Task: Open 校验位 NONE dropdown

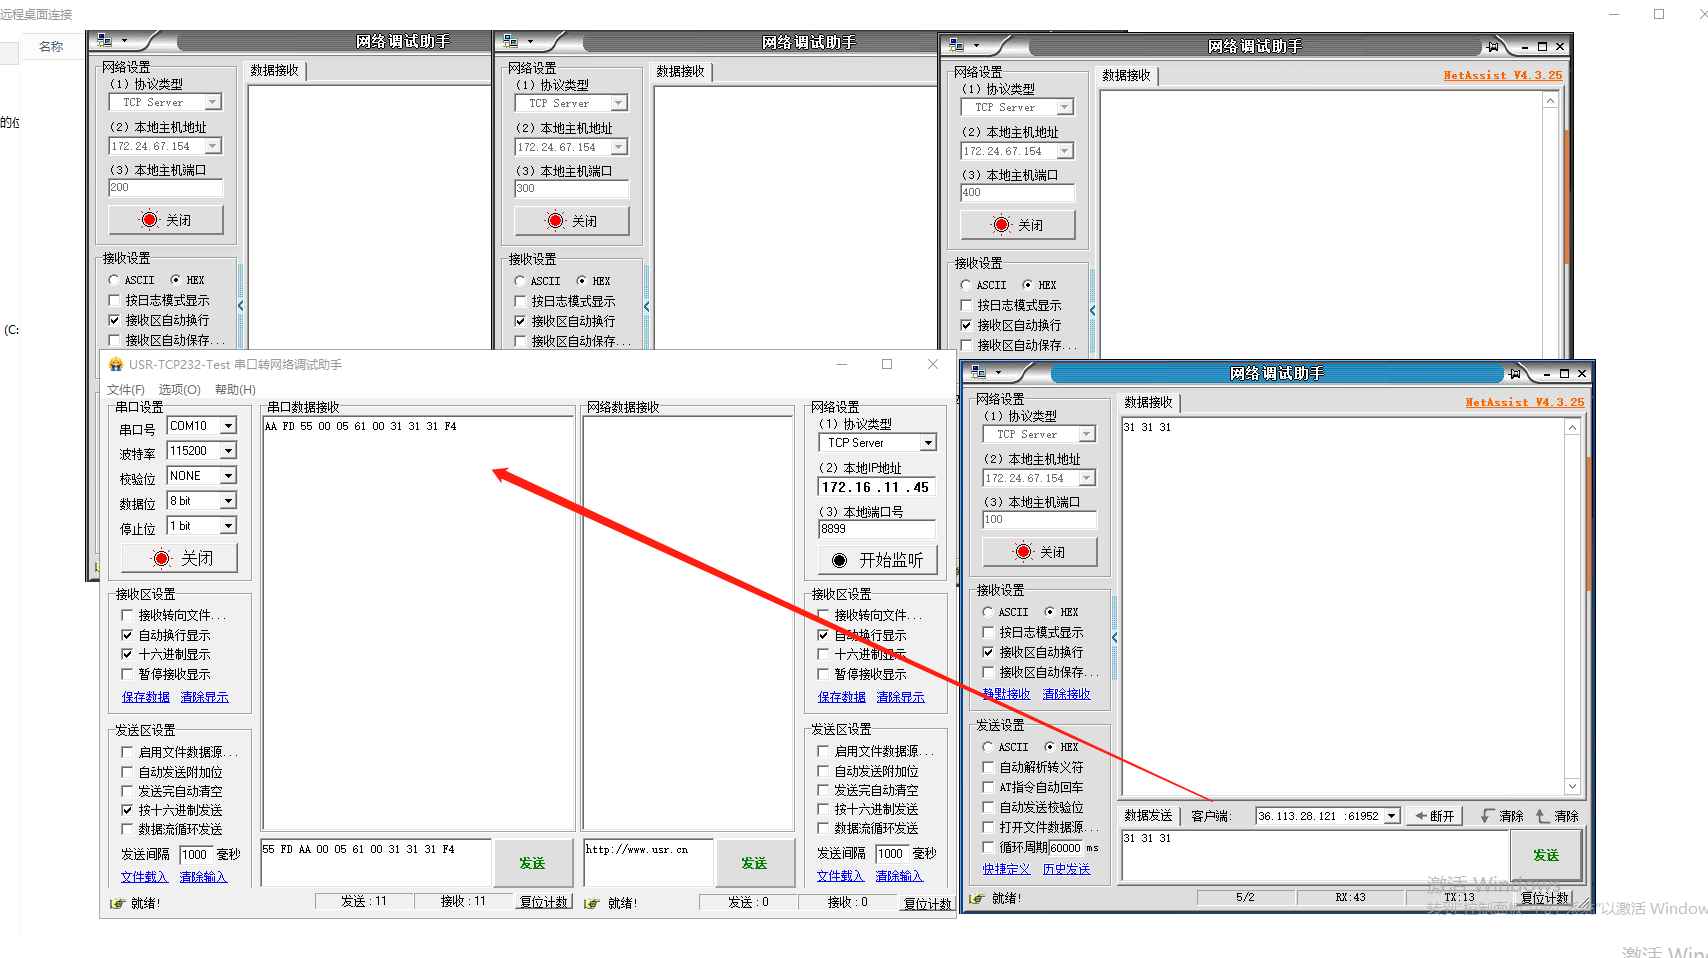Action: 228,476
